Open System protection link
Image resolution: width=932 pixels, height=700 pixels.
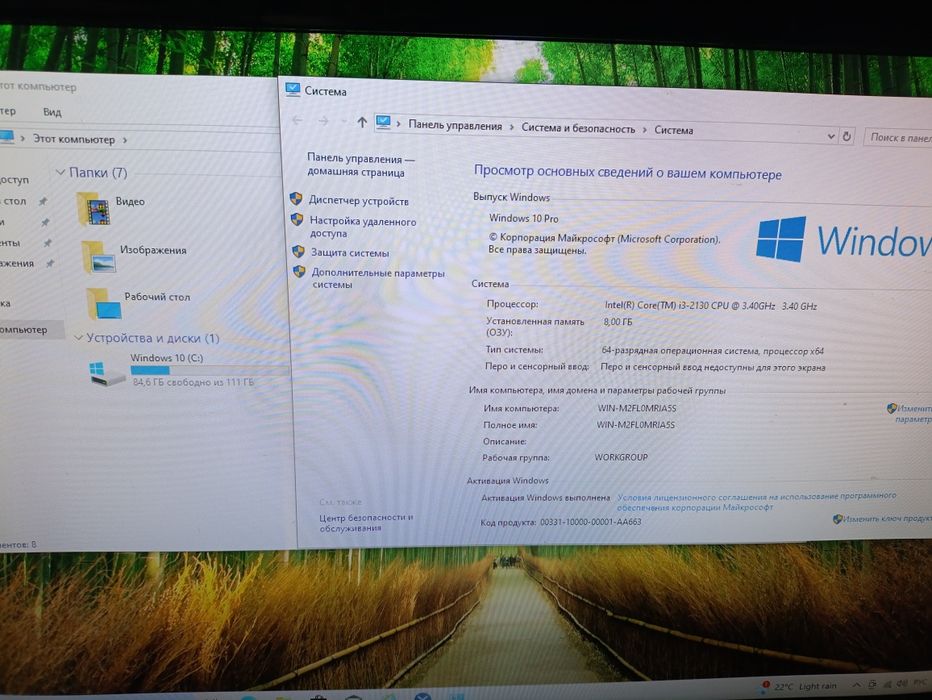350,253
